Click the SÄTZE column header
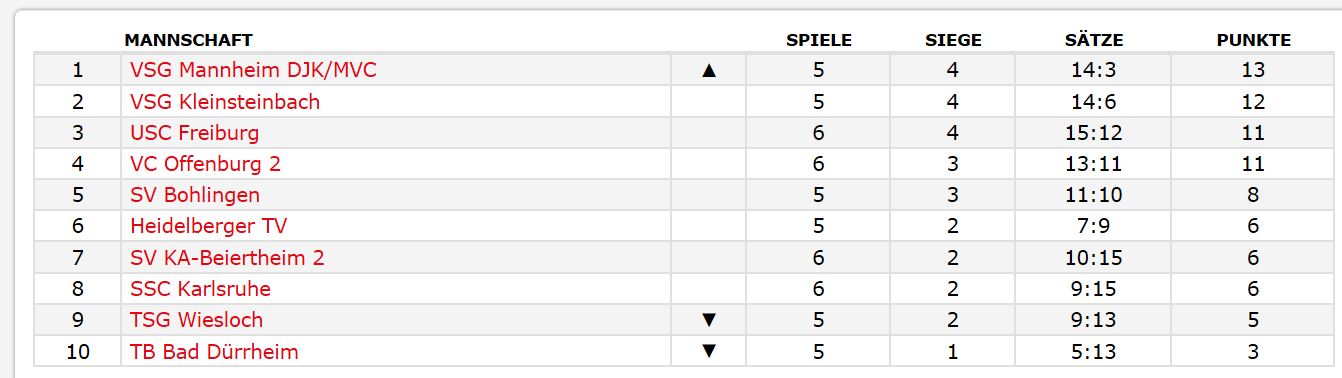Viewport: 1342px width, 378px height. tap(1094, 40)
